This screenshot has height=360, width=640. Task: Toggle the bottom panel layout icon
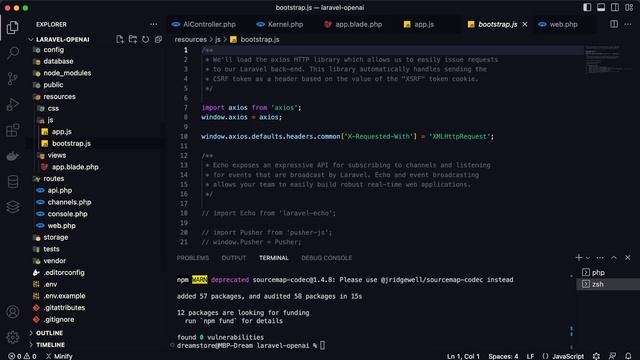[x=601, y=7]
